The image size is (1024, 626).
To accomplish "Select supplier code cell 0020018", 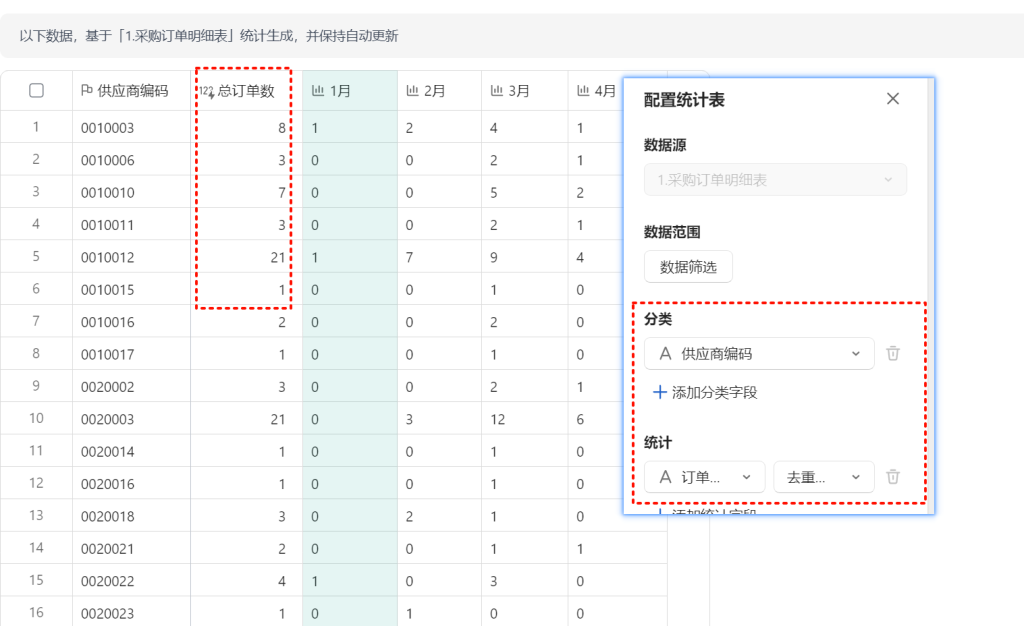I will pos(131,516).
